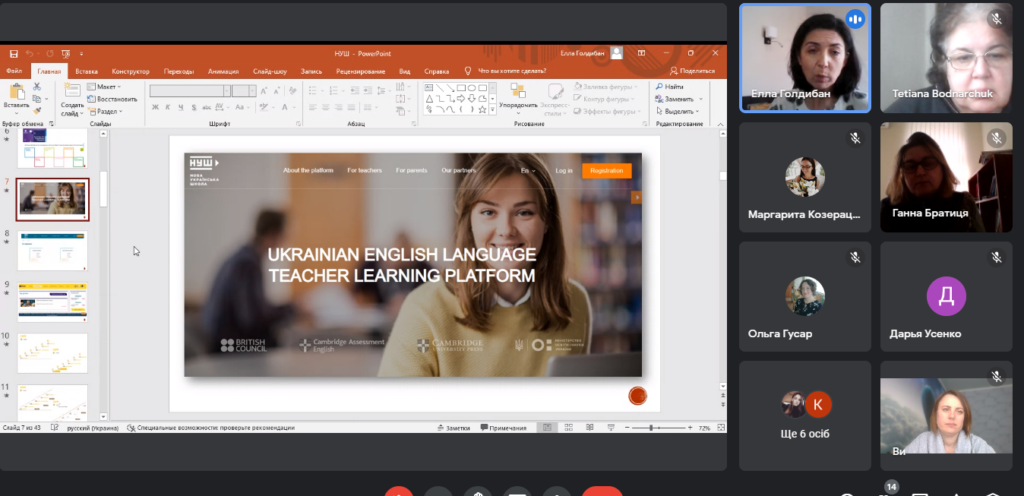Open the Animation (Анимация) tab

[223, 71]
